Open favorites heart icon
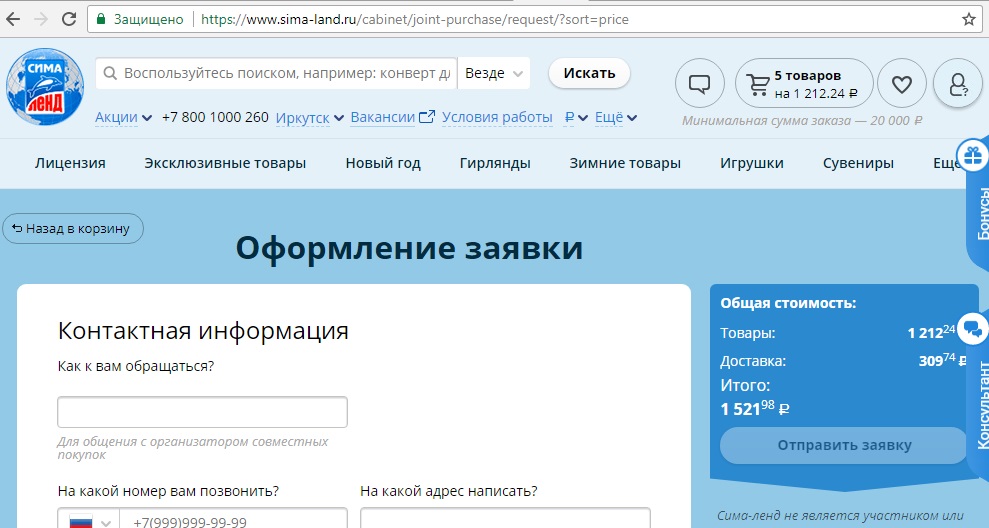 [901, 84]
